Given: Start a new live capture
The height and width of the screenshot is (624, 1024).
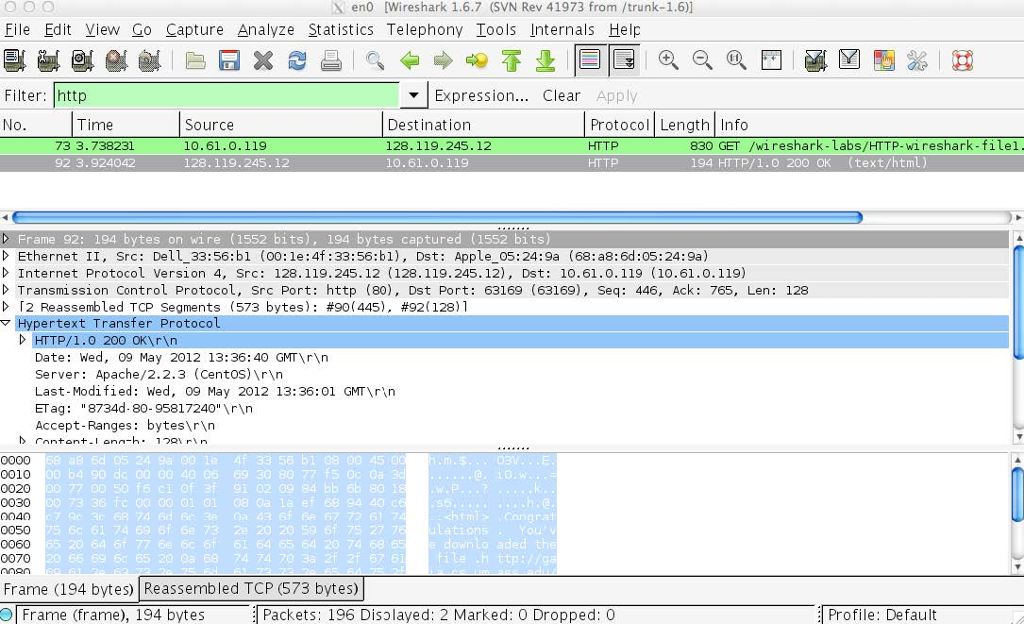Looking at the screenshot, I should point(81,60).
